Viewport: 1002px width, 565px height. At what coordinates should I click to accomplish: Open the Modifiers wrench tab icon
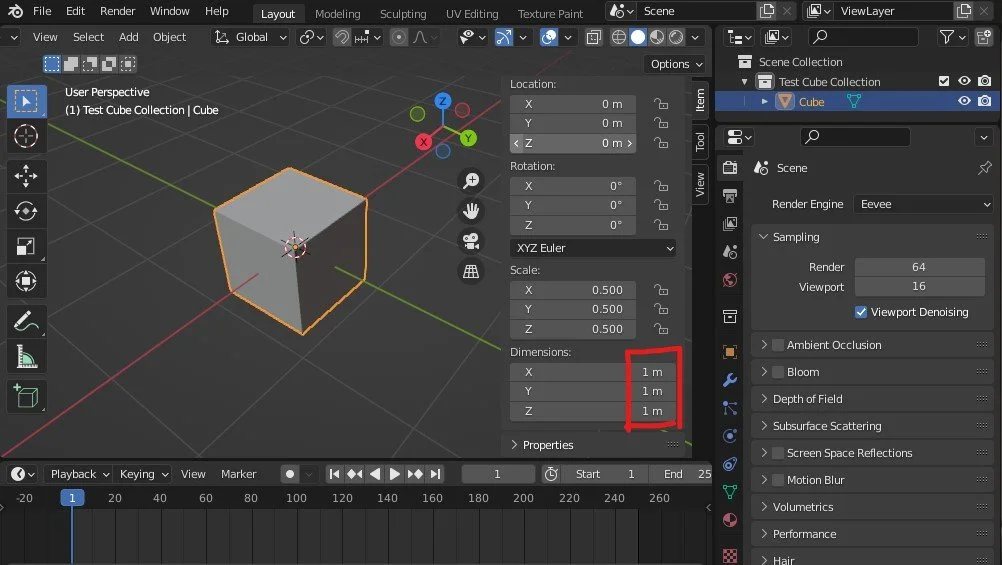(730, 380)
